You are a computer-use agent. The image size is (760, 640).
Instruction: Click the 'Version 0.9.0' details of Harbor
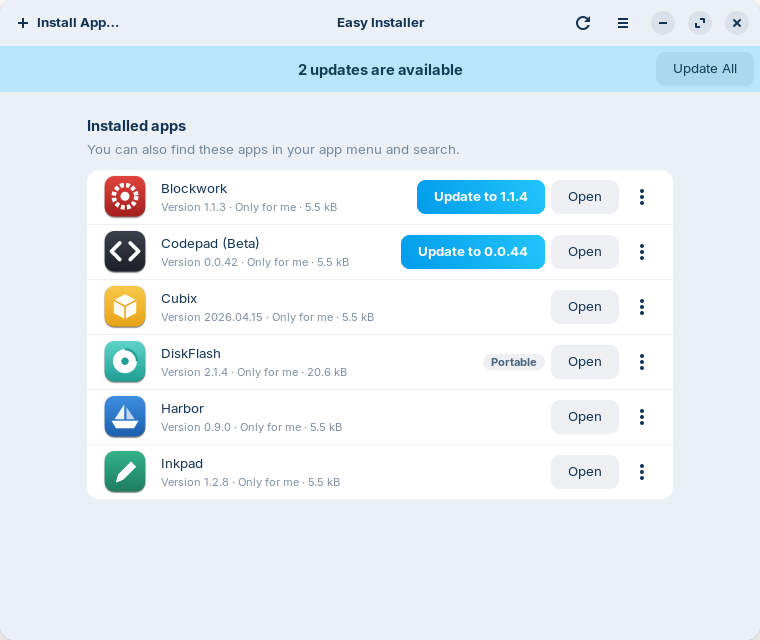[x=252, y=427]
